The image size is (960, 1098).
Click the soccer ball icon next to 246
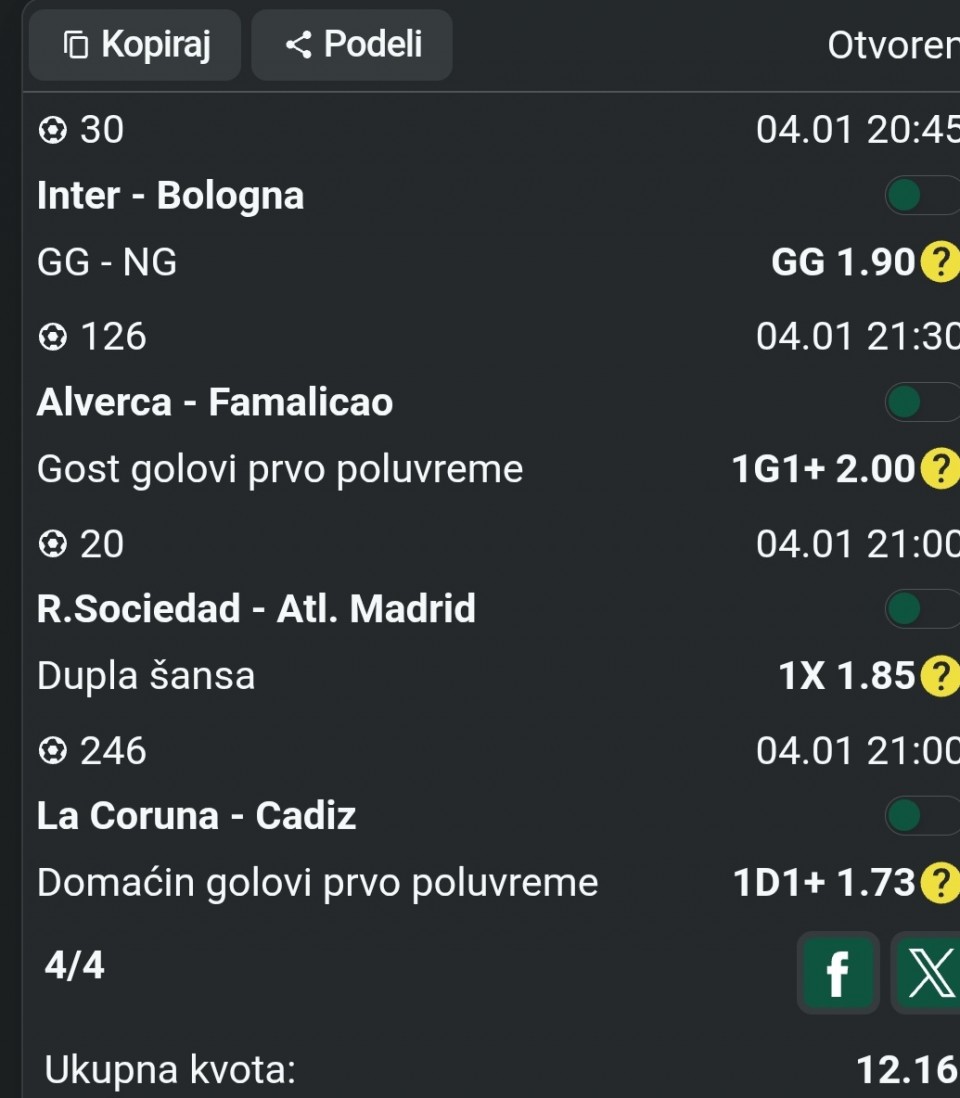pyautogui.click(x=51, y=750)
